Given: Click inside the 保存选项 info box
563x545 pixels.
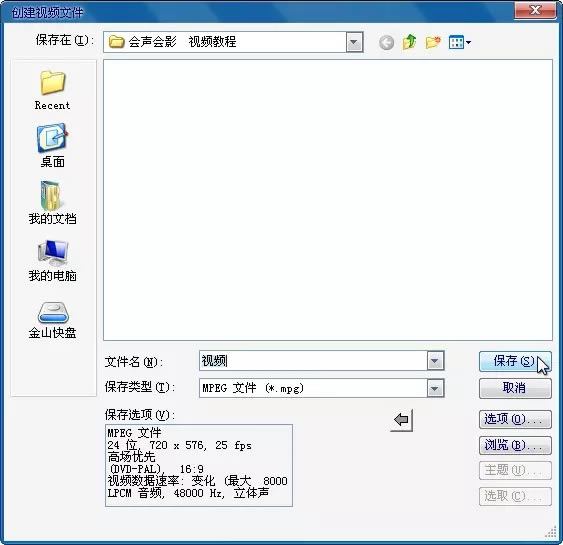Looking at the screenshot, I should (199, 465).
